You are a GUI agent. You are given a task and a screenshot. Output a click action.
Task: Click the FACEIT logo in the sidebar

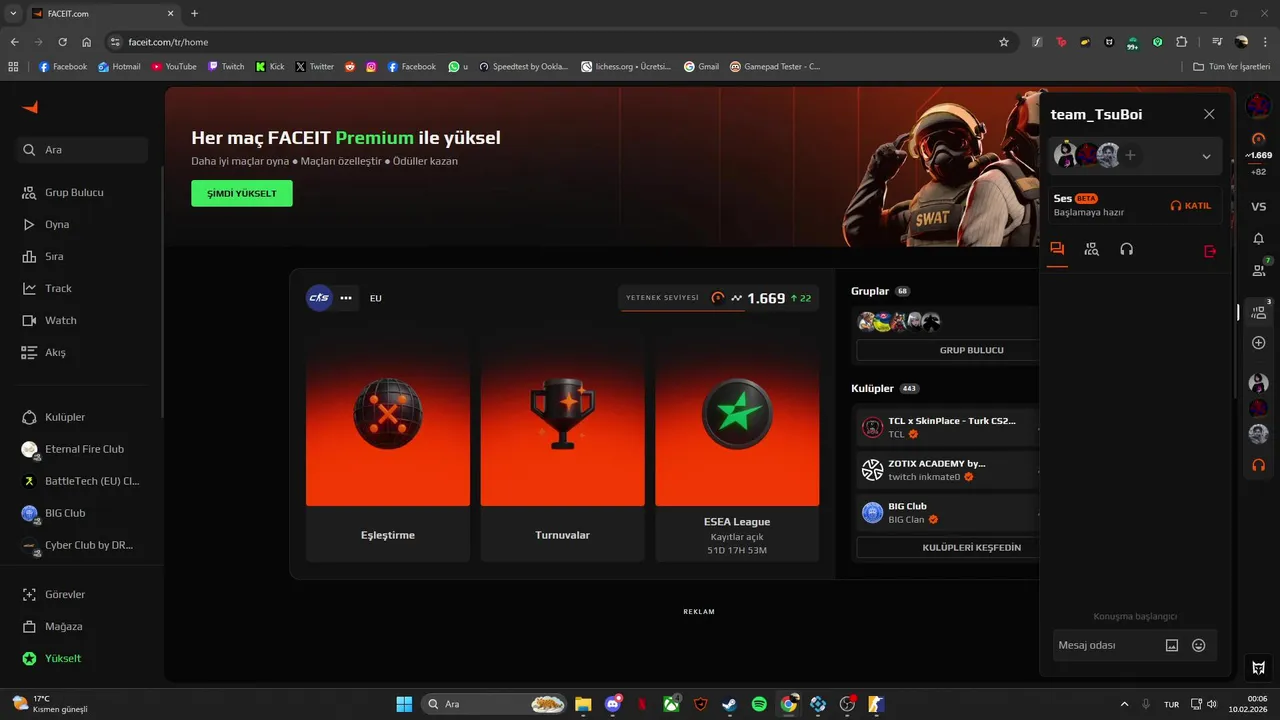coord(30,108)
